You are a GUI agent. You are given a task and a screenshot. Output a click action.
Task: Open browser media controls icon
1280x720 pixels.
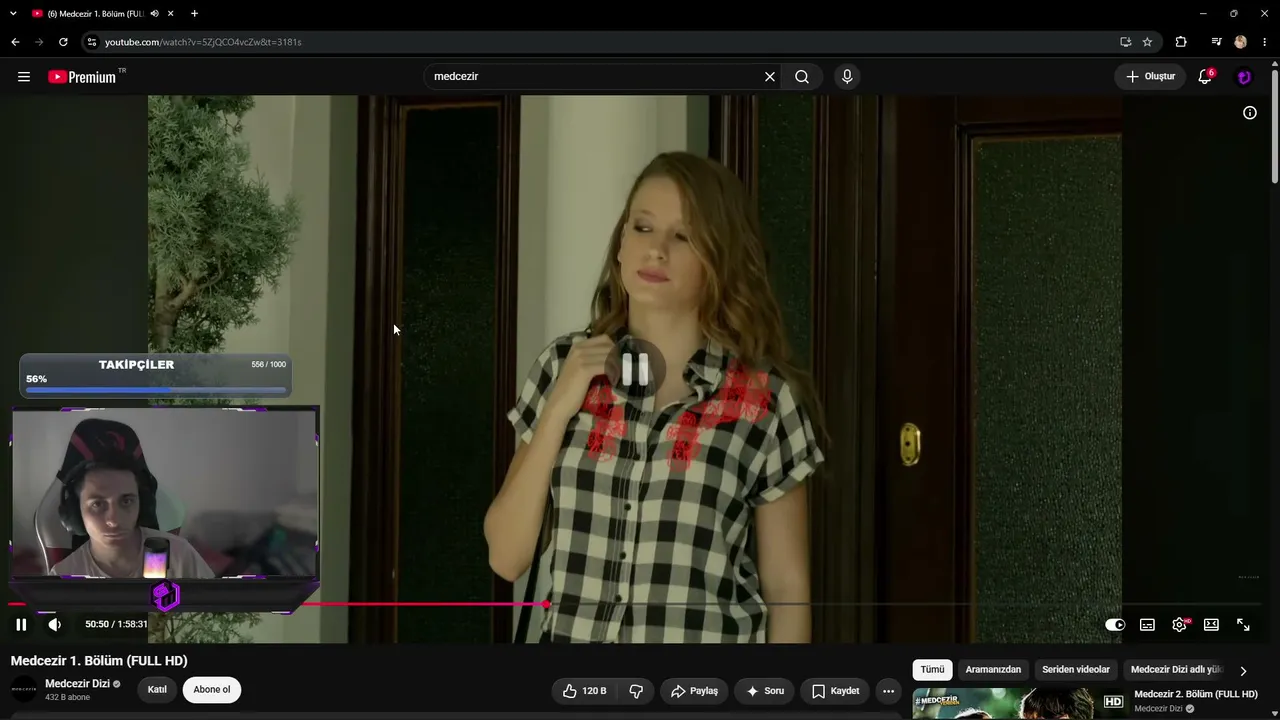[1216, 42]
